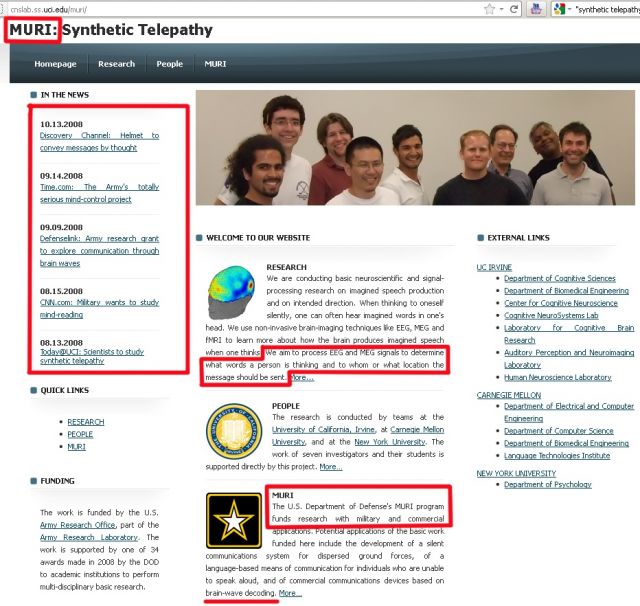640x606 pixels.
Task: Click the group photo banner image
Action: click(x=415, y=147)
